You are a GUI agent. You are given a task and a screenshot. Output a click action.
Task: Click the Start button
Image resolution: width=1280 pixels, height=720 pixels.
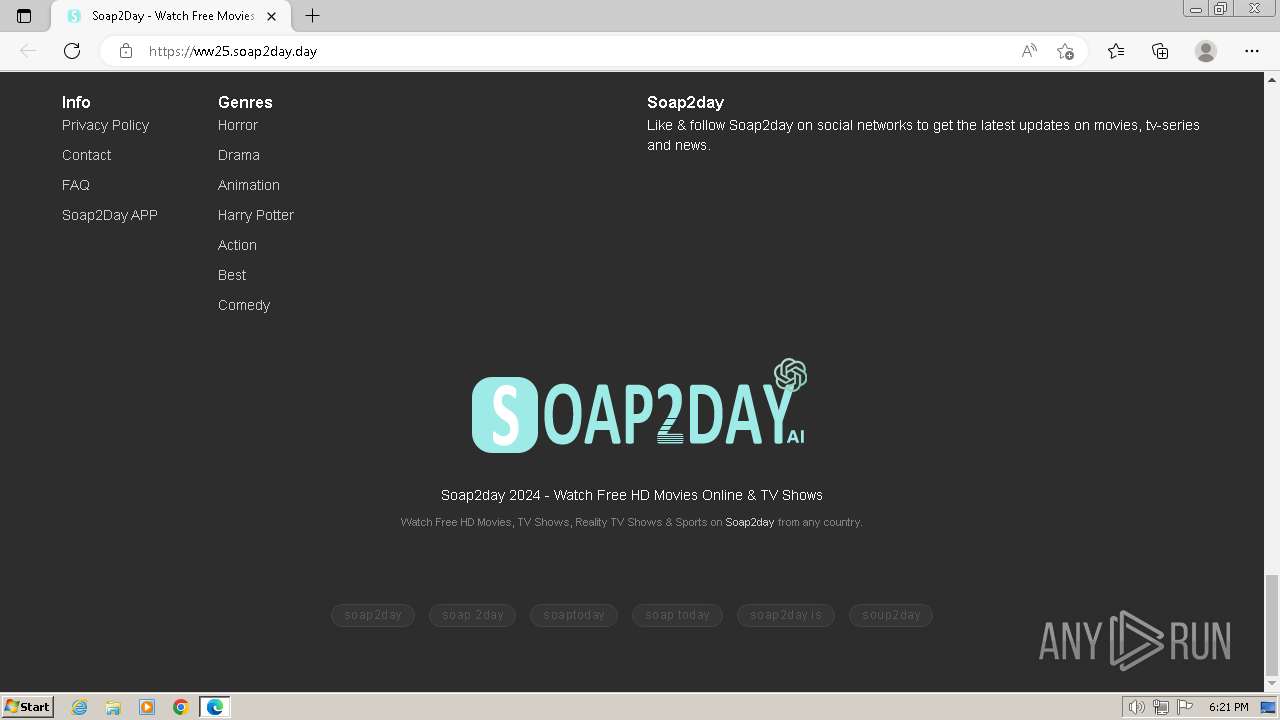(x=28, y=707)
